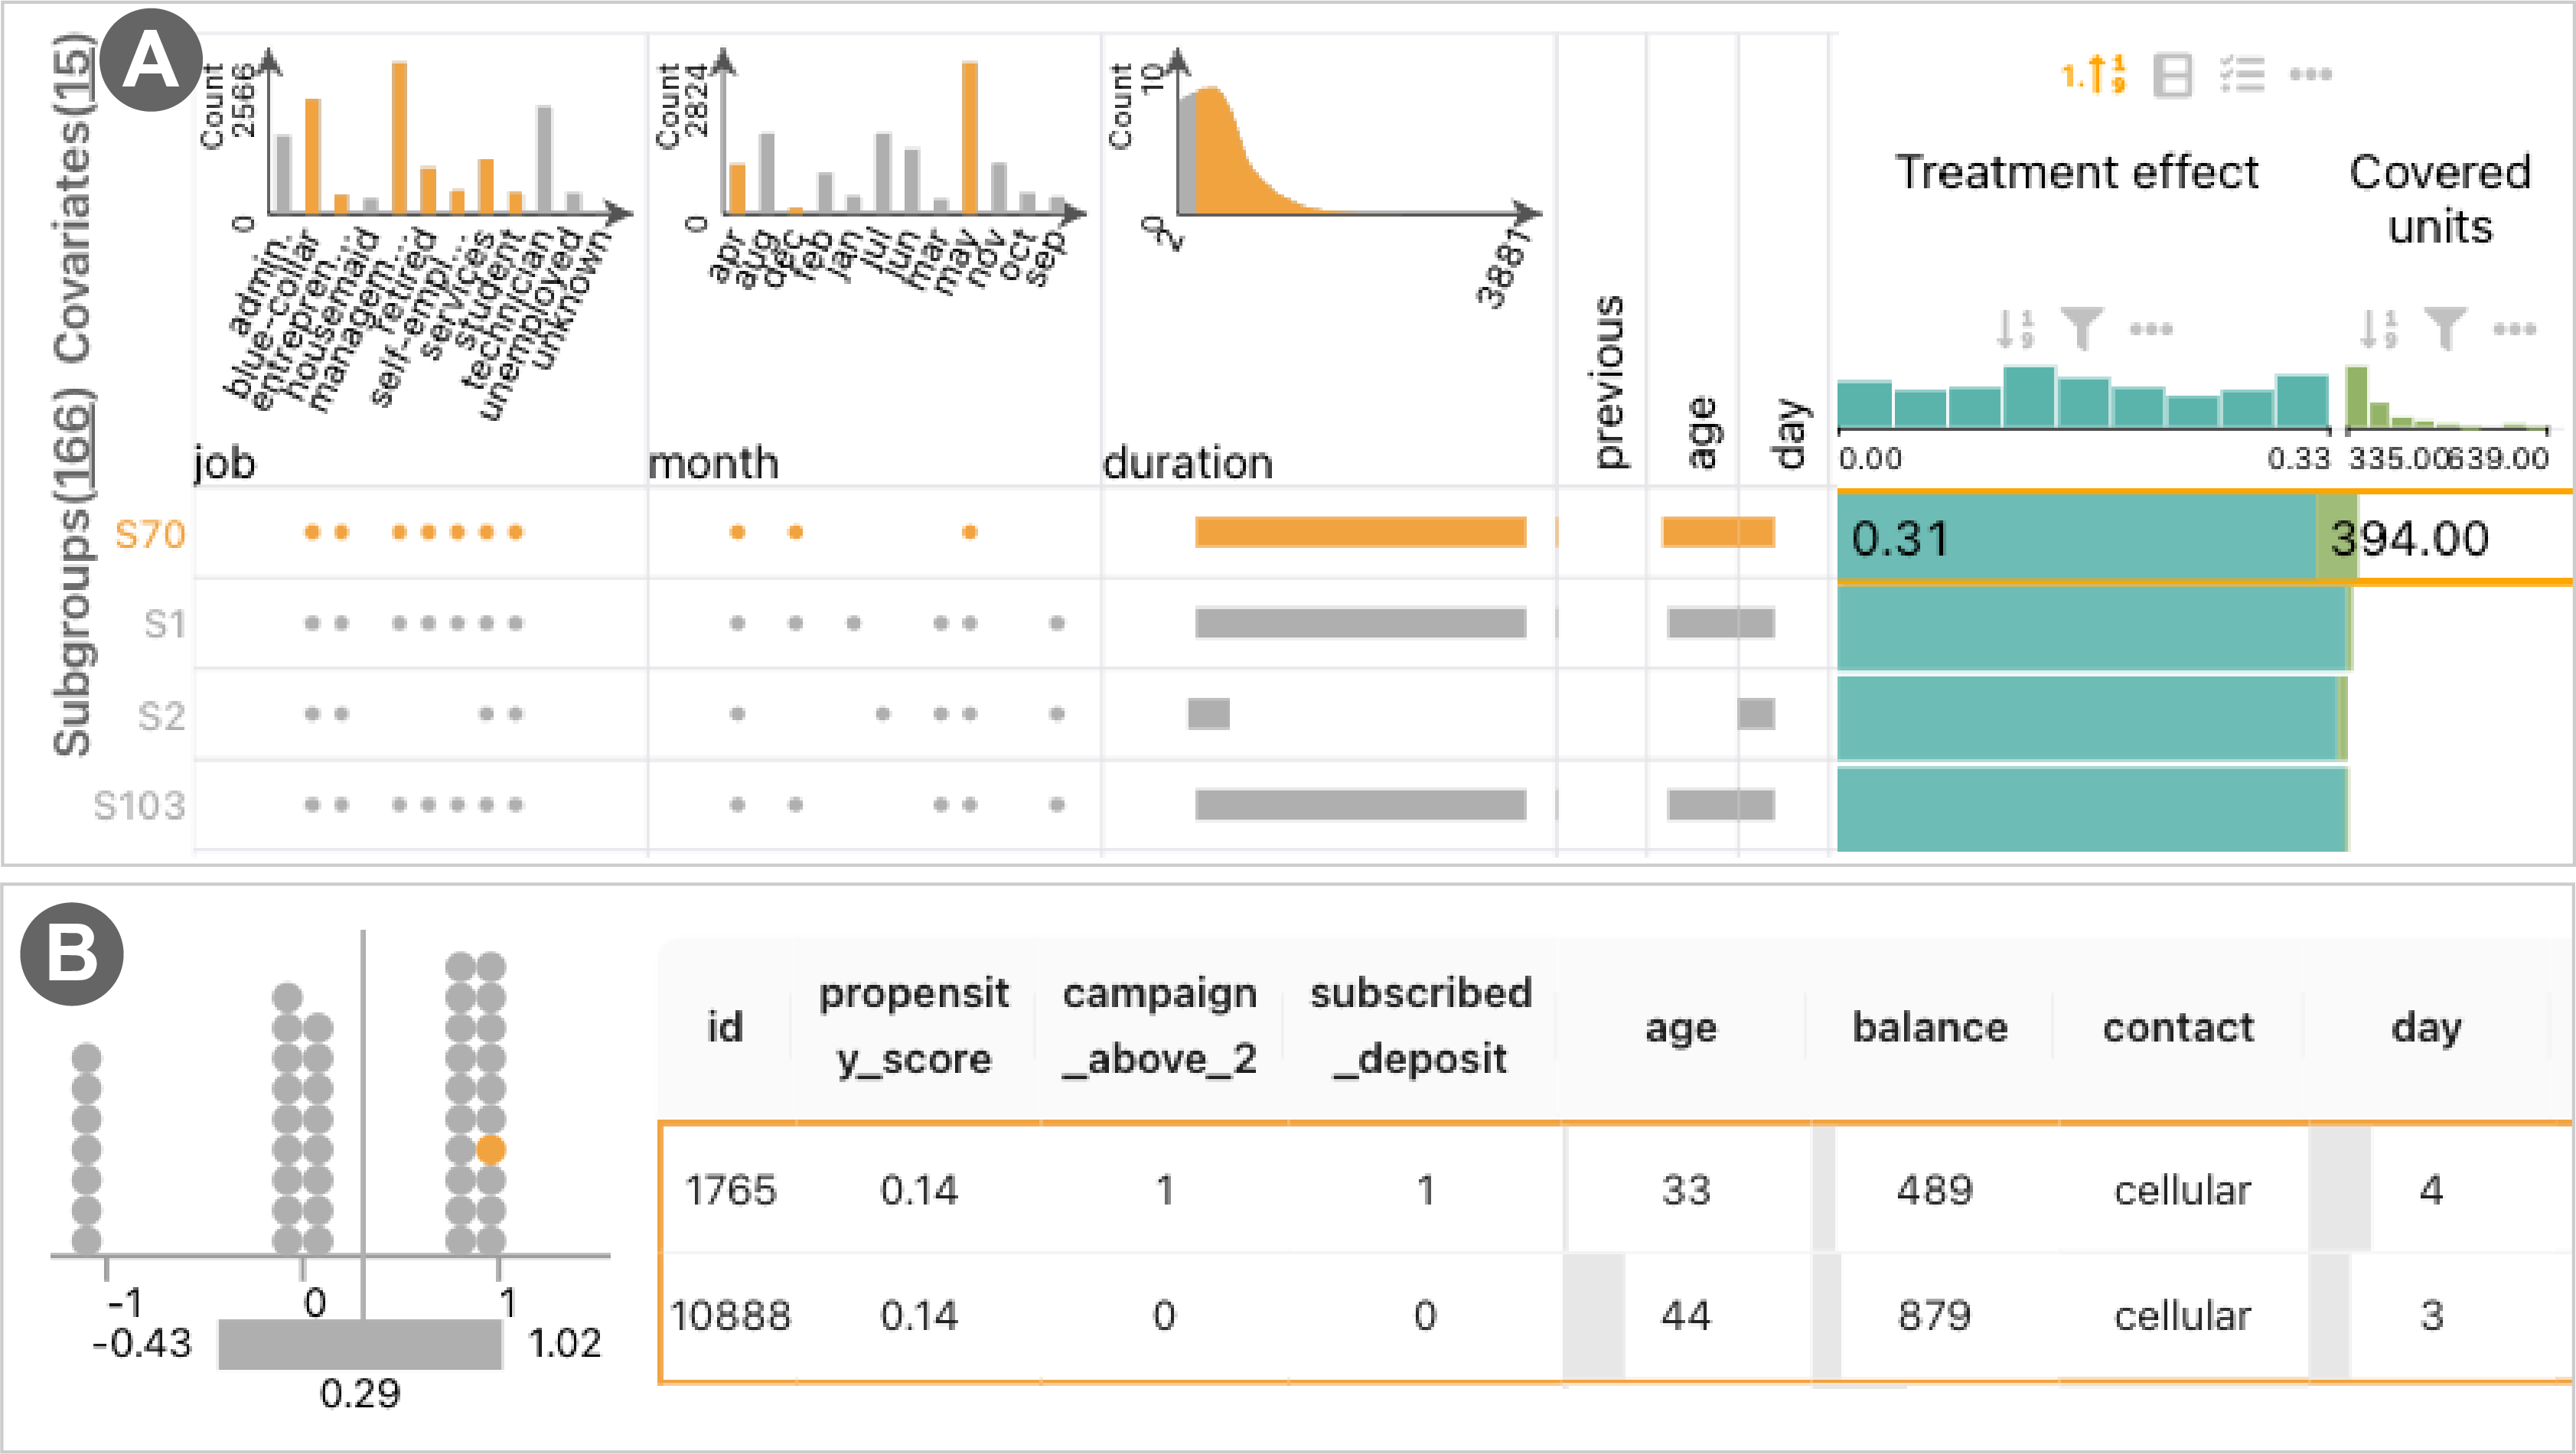Click the orange rank sort icon

click(x=2093, y=74)
